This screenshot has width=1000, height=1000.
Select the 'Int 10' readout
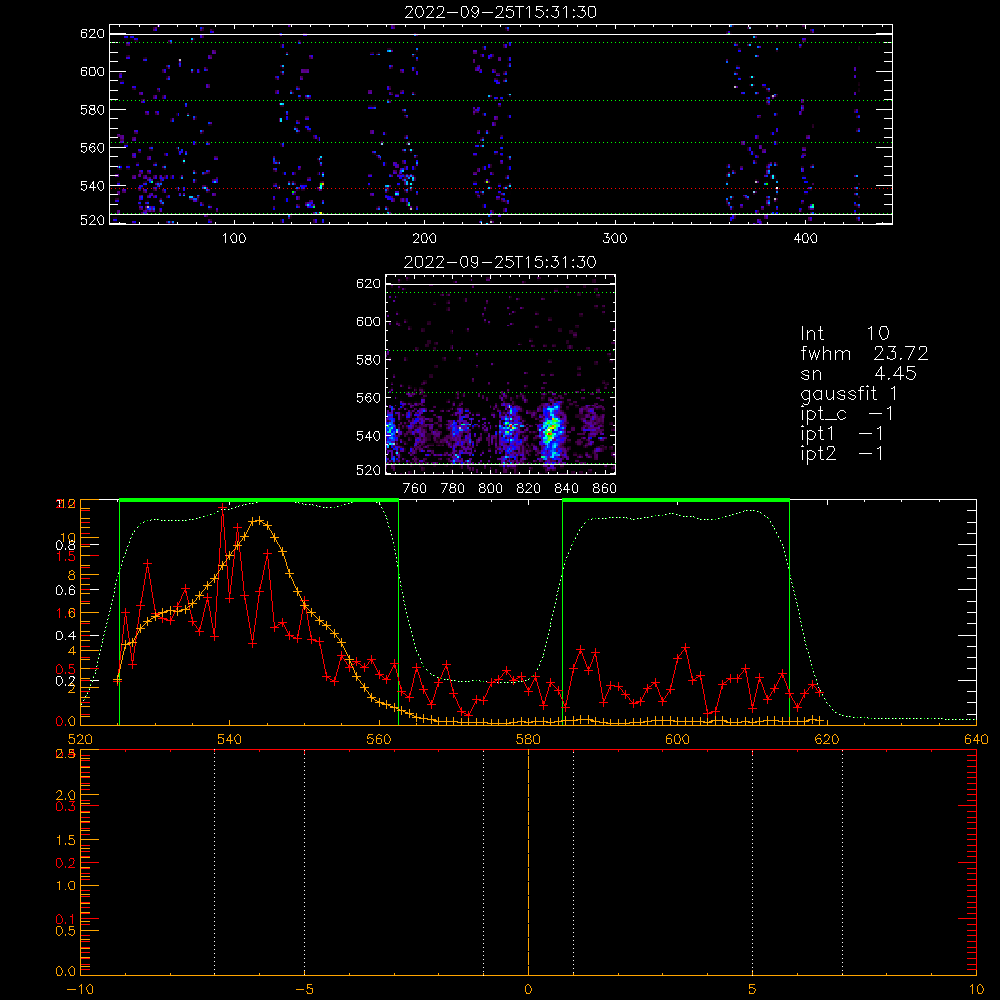click(845, 333)
